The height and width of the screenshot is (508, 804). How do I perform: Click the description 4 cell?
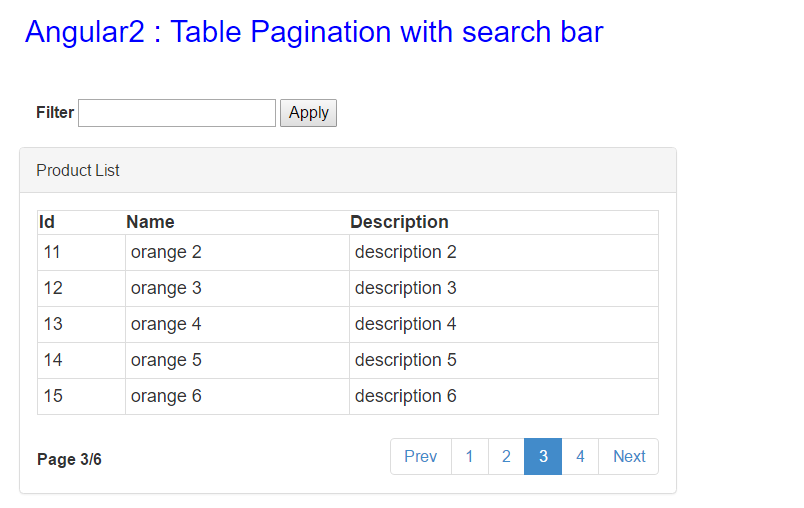click(504, 324)
